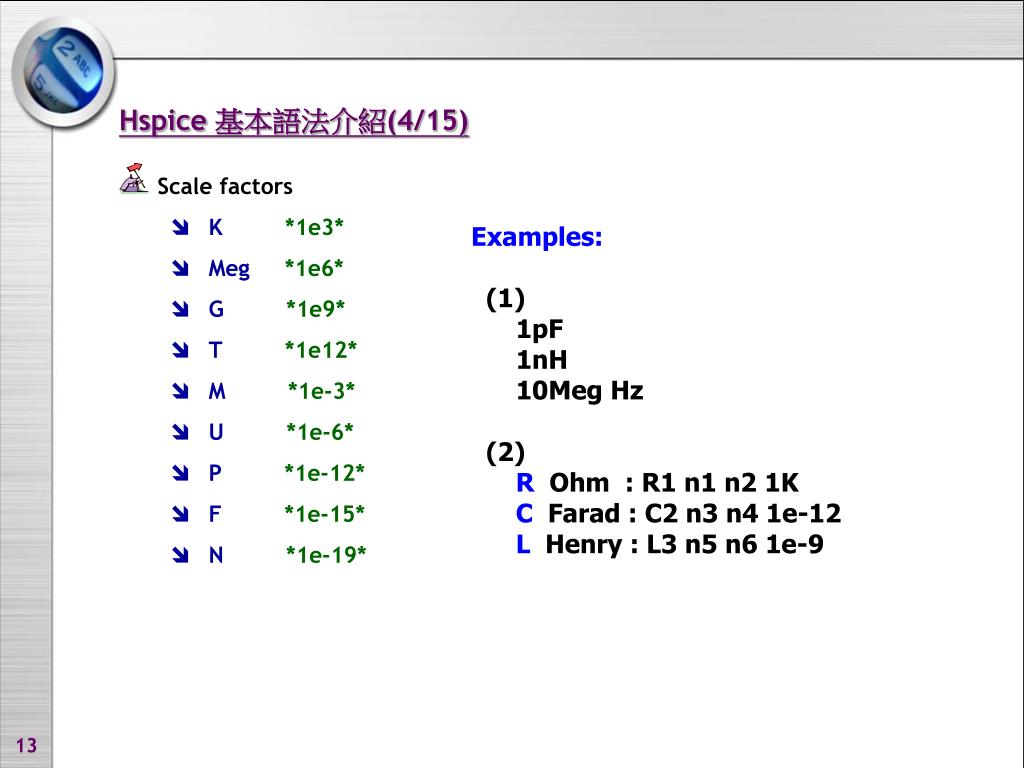The width and height of the screenshot is (1024, 768).
Task: Click the value '*1e-6*'
Action: click(320, 432)
